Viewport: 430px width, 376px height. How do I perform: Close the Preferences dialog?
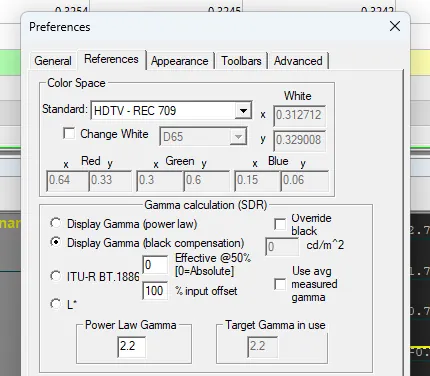coord(395,26)
